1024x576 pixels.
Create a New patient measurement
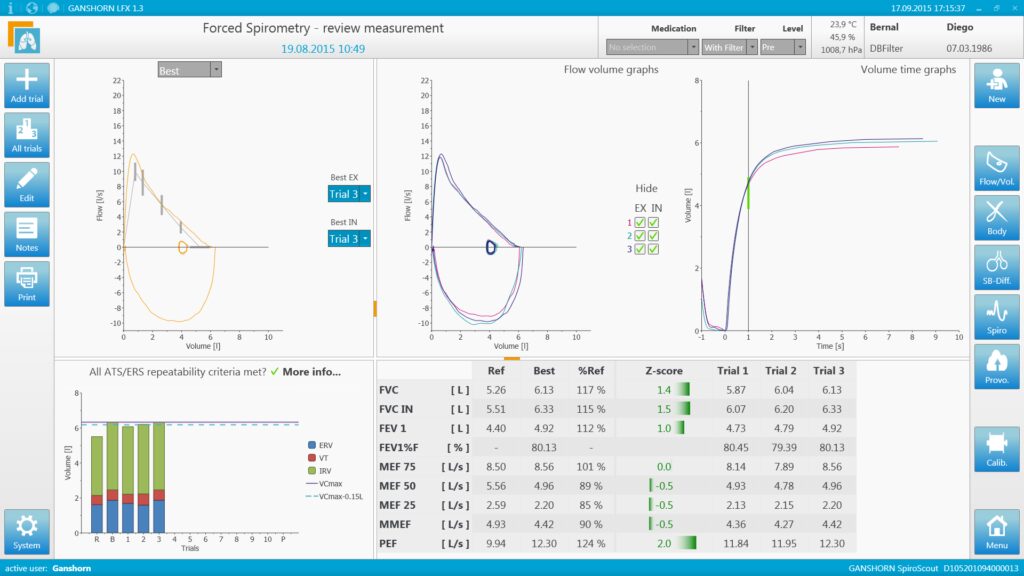(x=997, y=86)
